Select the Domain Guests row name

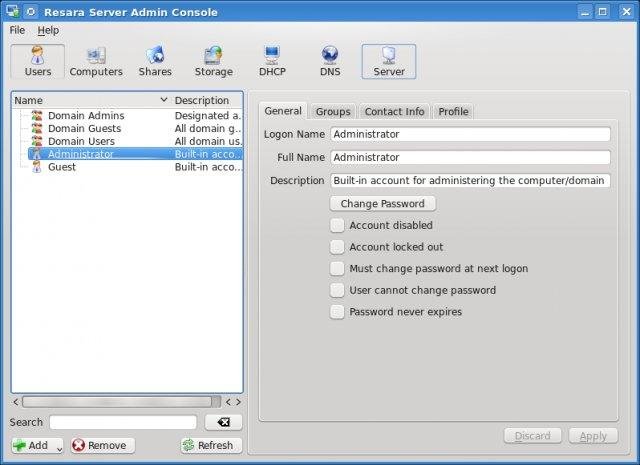84,128
